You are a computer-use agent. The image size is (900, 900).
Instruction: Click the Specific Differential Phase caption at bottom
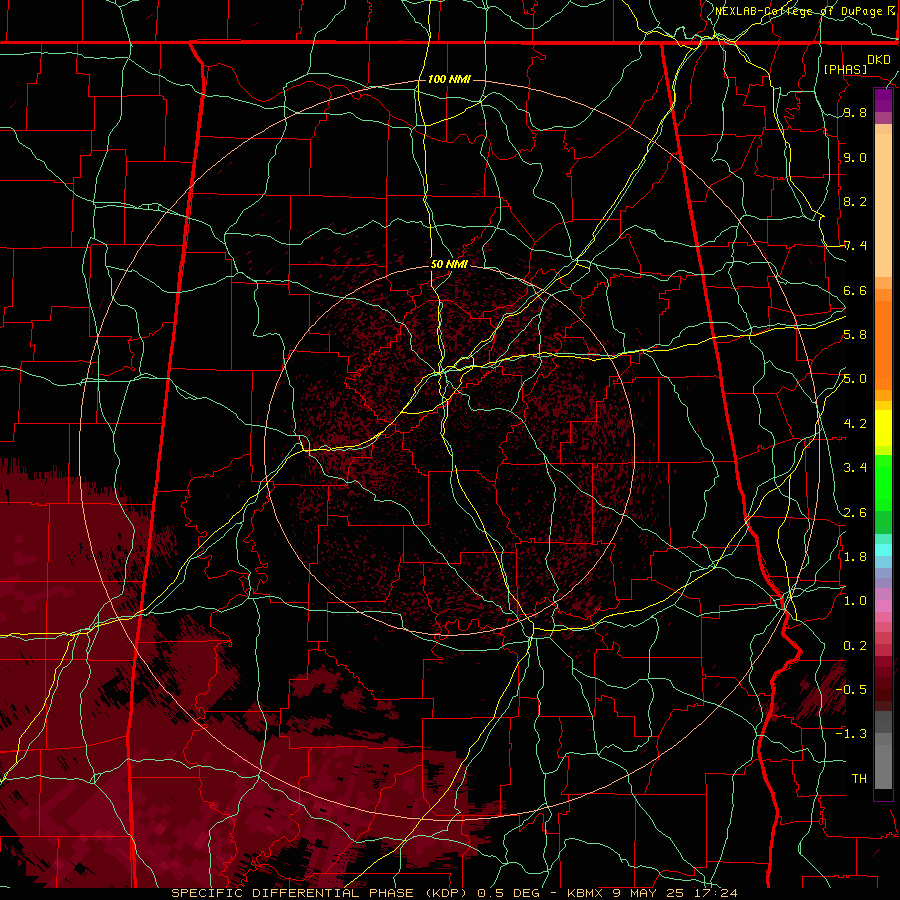click(454, 893)
